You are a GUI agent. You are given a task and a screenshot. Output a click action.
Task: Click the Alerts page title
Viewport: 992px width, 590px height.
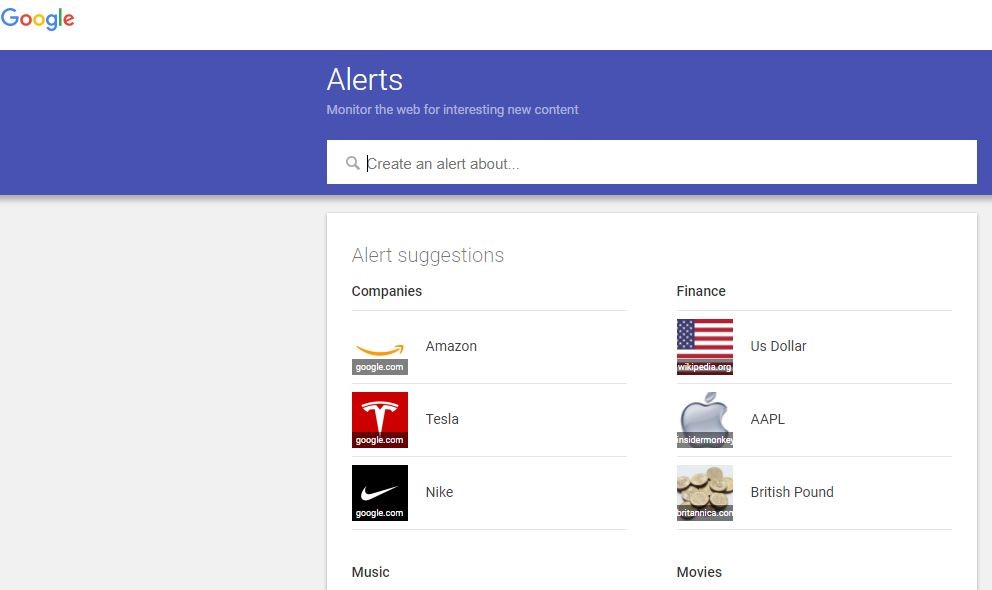click(x=365, y=80)
